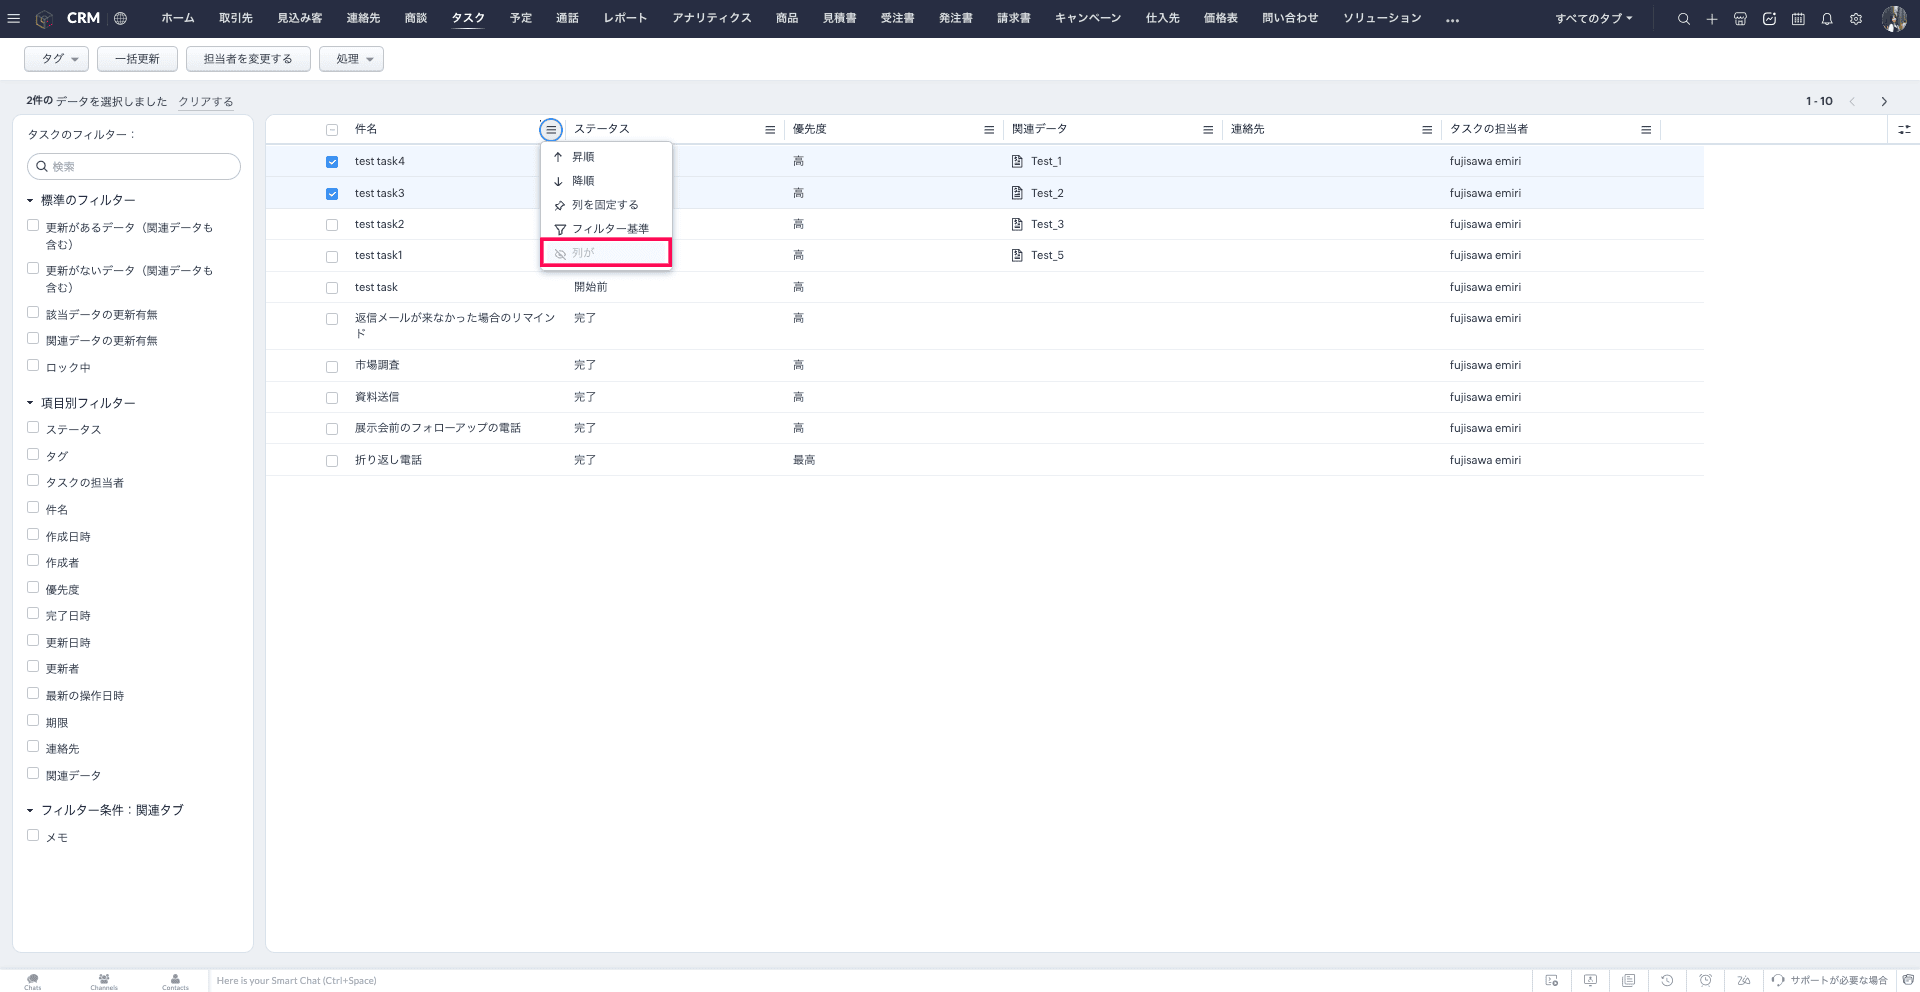Click the 担当者を変更する button
The image size is (1920, 992).
(248, 59)
